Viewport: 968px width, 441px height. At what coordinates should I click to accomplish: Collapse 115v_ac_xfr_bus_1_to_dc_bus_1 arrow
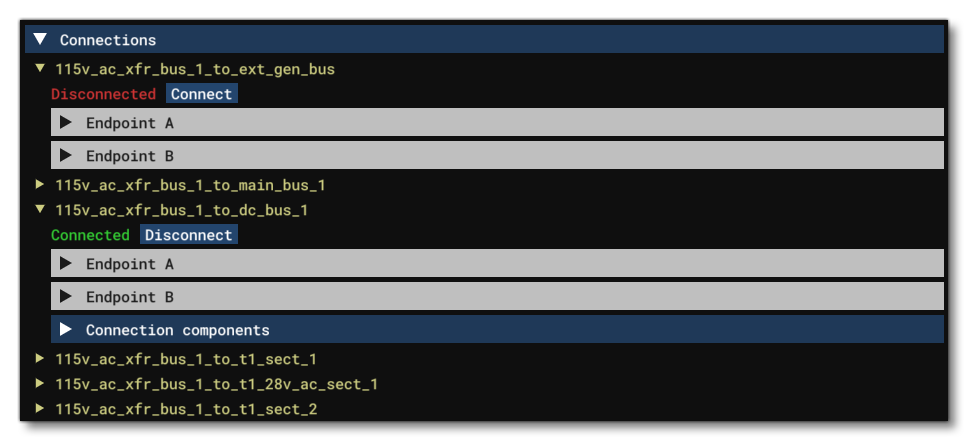pos(40,210)
